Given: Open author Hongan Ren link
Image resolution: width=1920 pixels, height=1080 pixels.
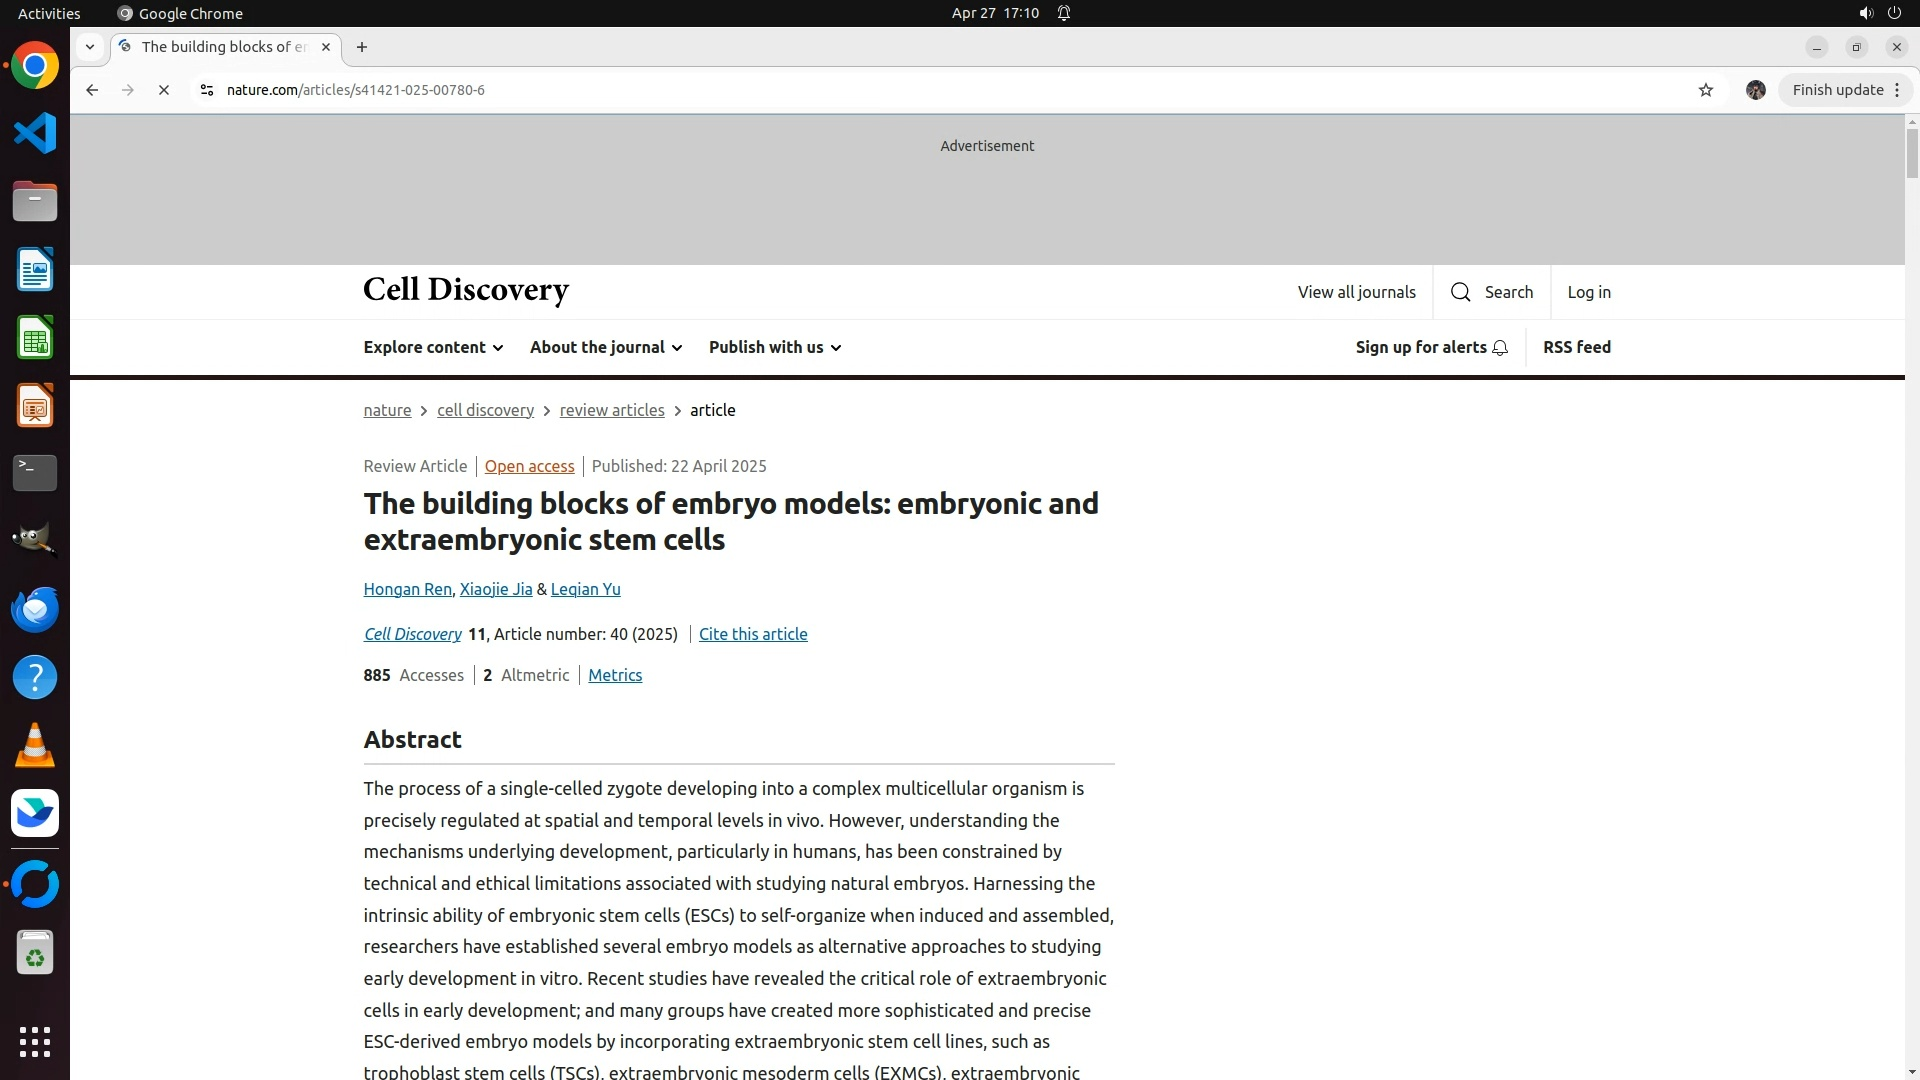Looking at the screenshot, I should [407, 589].
